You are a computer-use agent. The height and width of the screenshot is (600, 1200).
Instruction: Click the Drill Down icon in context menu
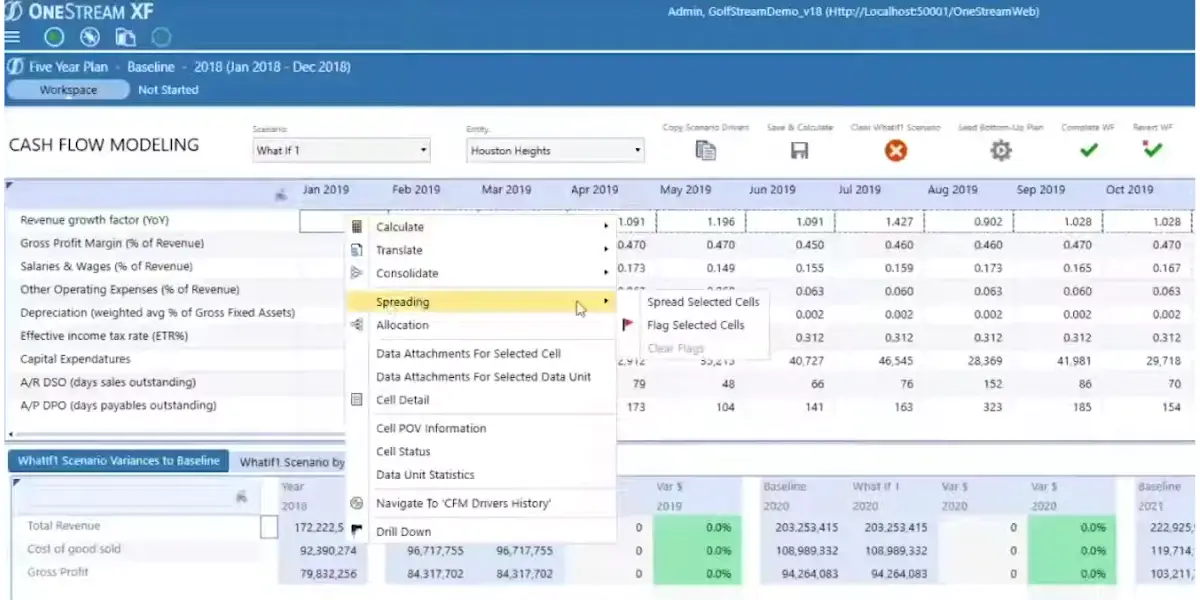pyautogui.click(x=357, y=531)
